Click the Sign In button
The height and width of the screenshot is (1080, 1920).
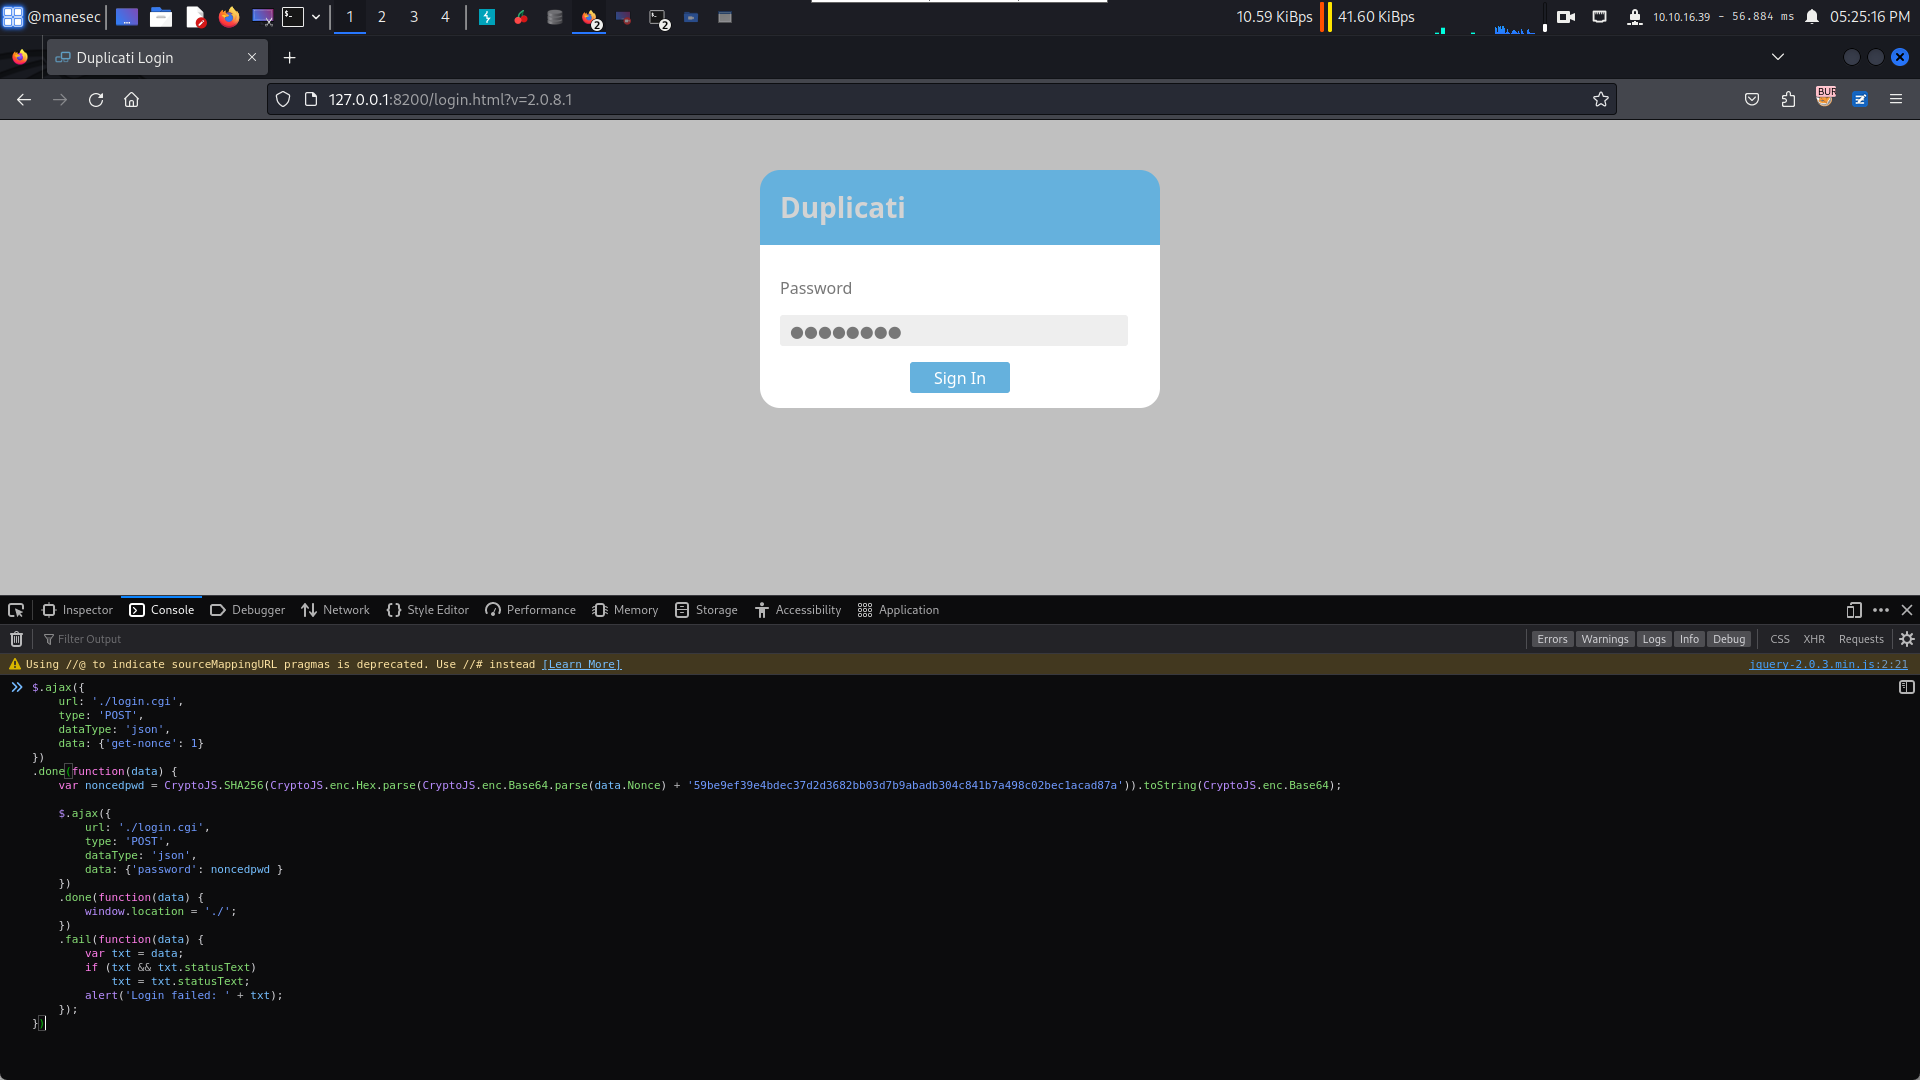click(x=960, y=378)
